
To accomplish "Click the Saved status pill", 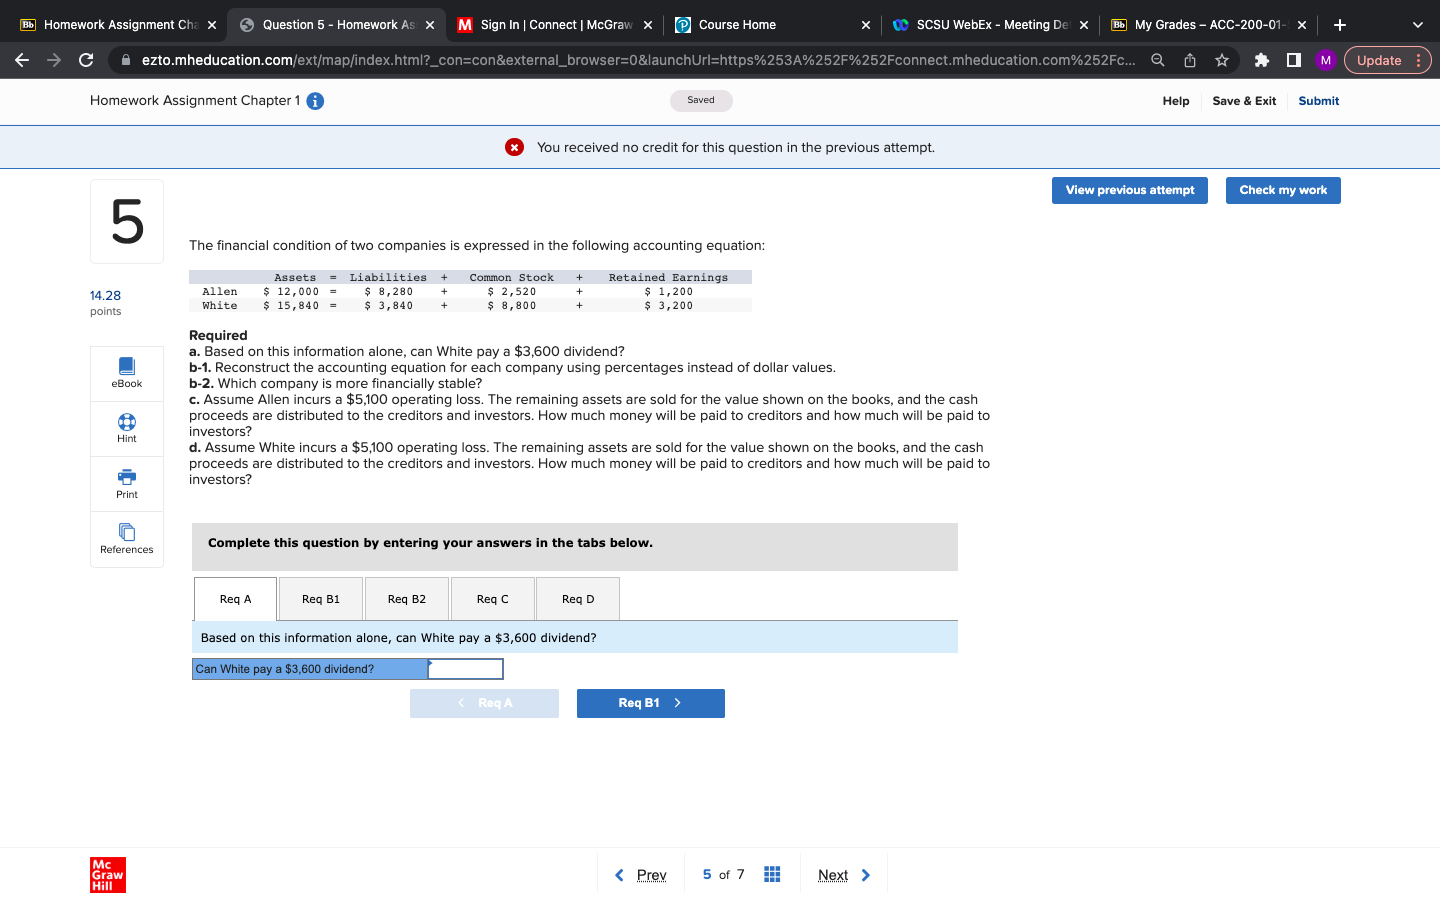I will 701,100.
